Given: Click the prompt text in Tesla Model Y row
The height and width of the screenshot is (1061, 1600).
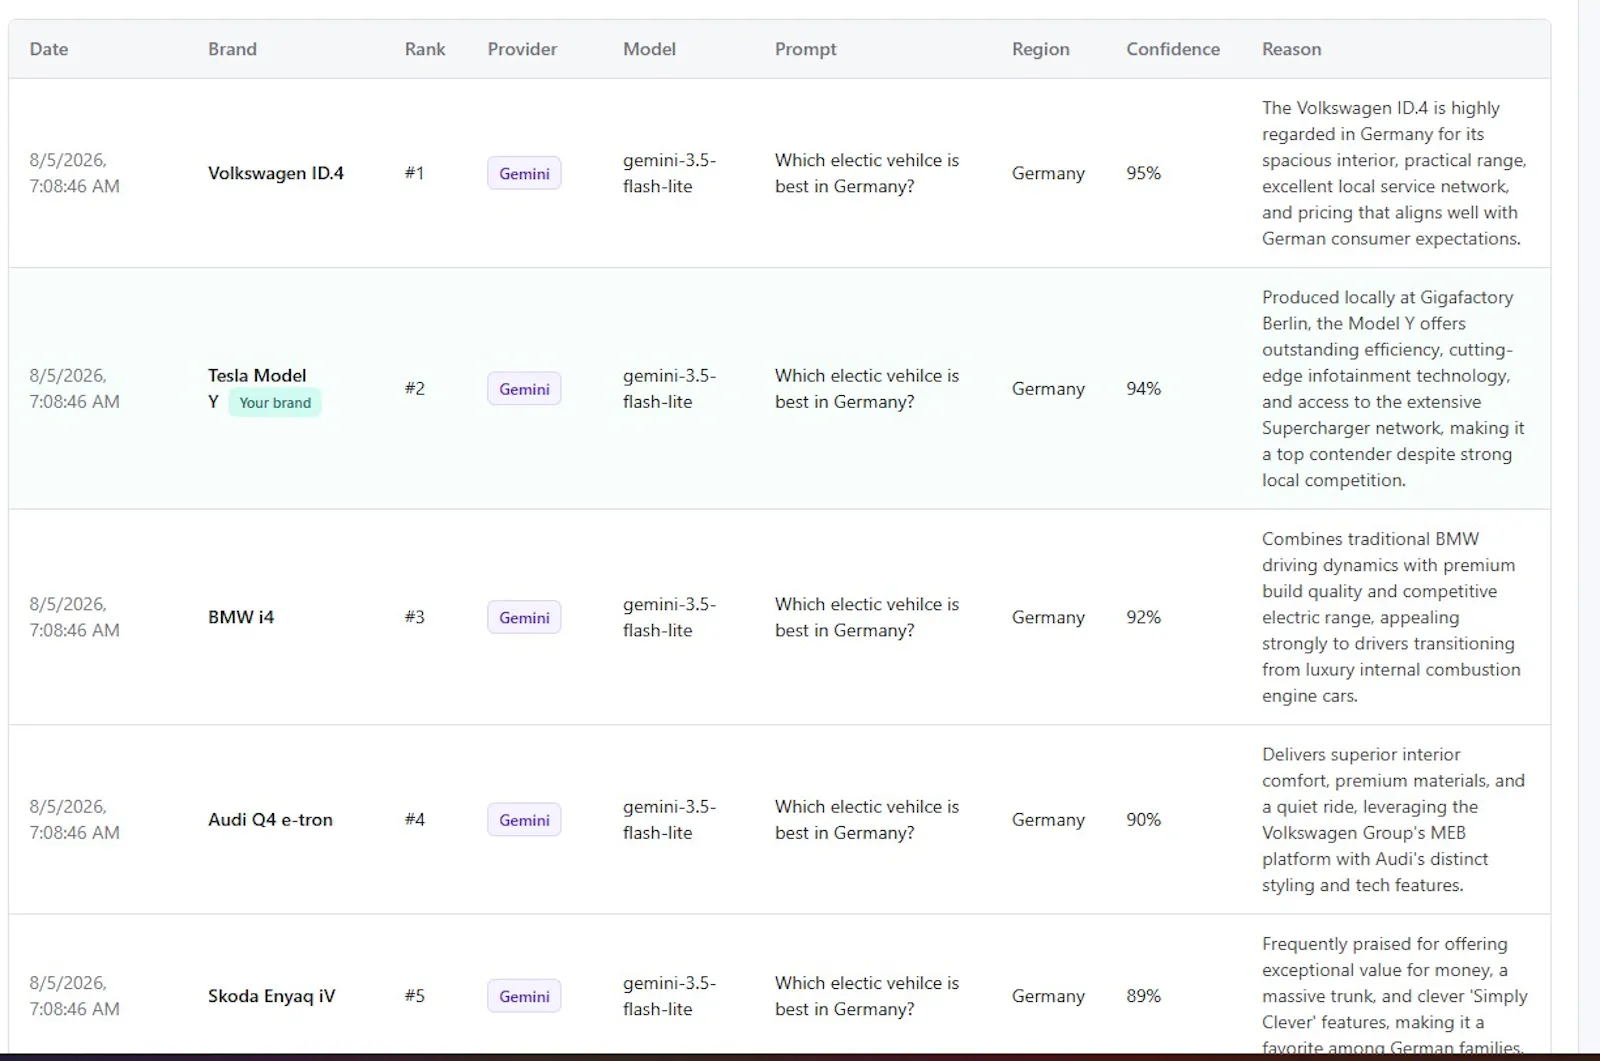Looking at the screenshot, I should point(866,388).
